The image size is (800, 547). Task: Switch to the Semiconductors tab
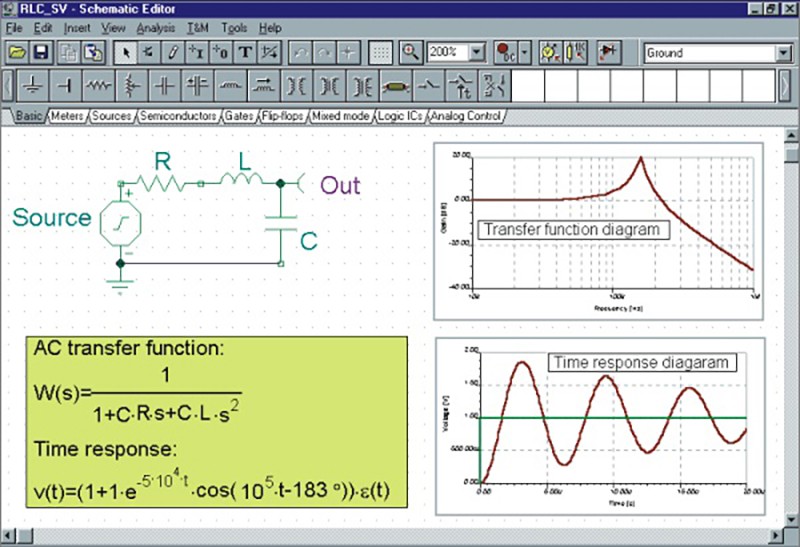point(178,116)
